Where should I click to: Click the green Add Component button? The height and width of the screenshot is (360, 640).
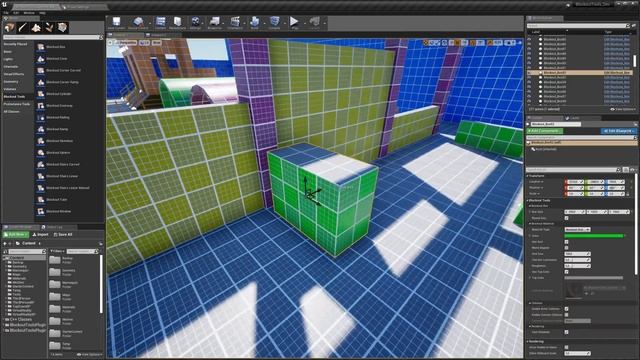click(x=545, y=131)
